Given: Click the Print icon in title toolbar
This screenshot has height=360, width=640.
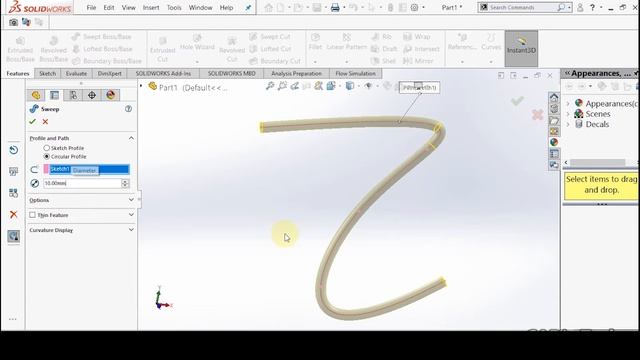Looking at the screenshot, I should pyautogui.click(x=335, y=7).
